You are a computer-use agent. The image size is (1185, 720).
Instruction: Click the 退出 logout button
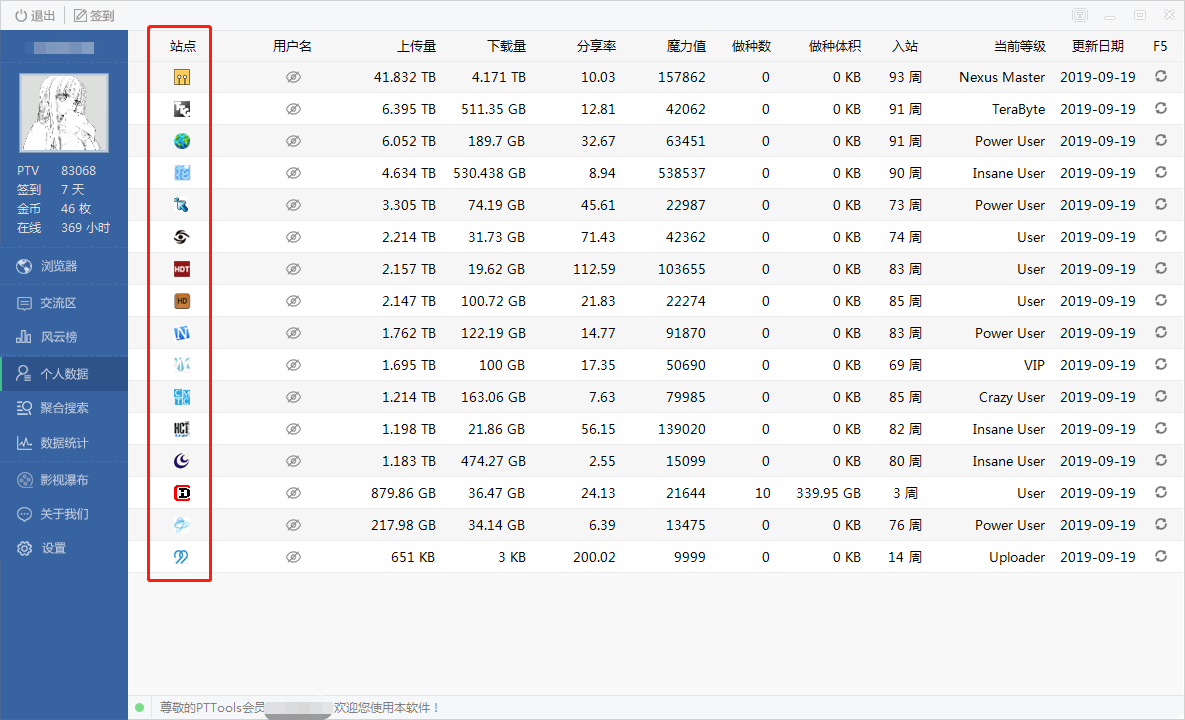point(35,15)
